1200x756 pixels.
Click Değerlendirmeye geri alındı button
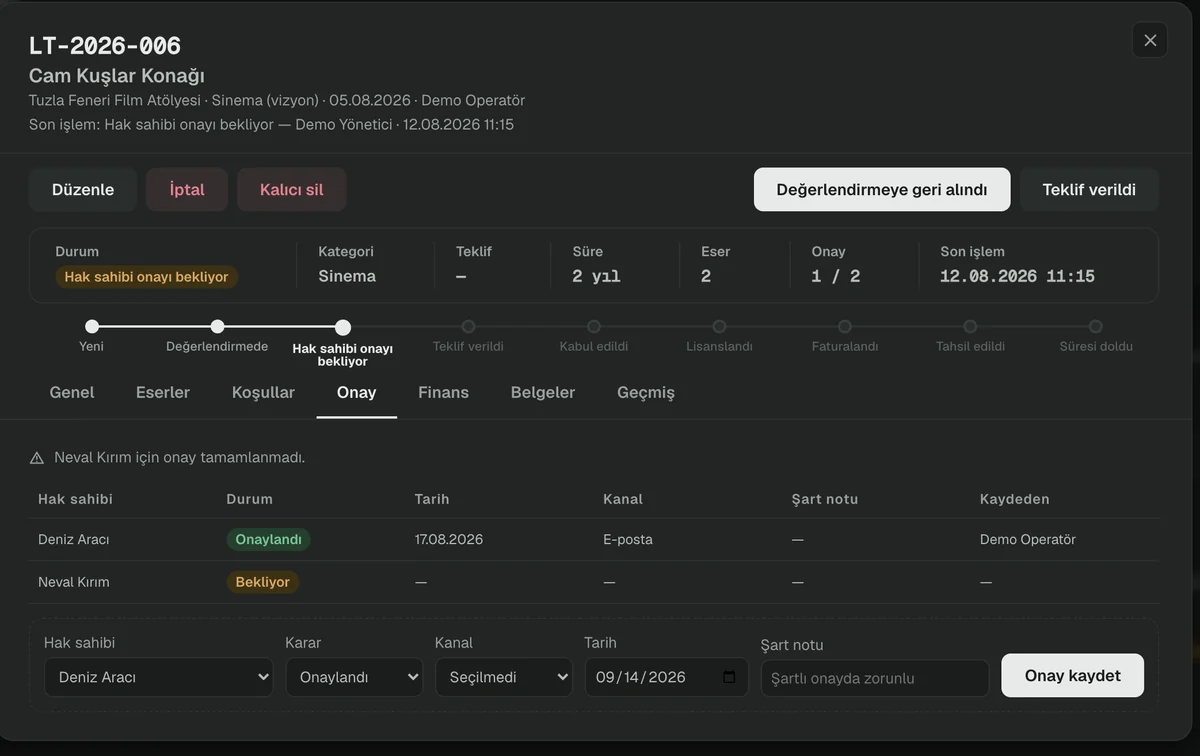[882, 189]
